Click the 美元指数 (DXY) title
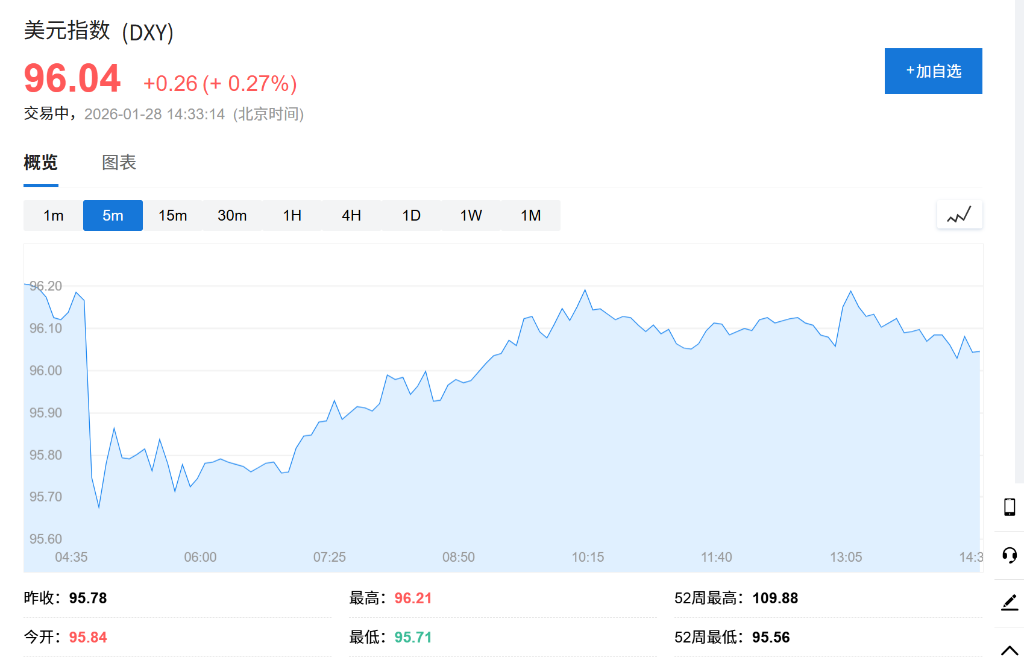Image resolution: width=1024 pixels, height=672 pixels. coord(100,32)
